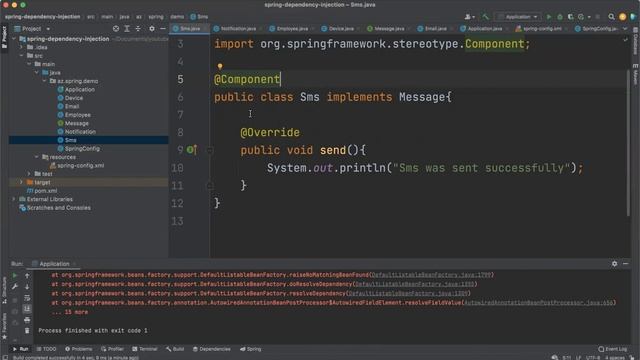The width and height of the screenshot is (640, 360).
Task: Expand the test folder
Action: tap(29, 174)
